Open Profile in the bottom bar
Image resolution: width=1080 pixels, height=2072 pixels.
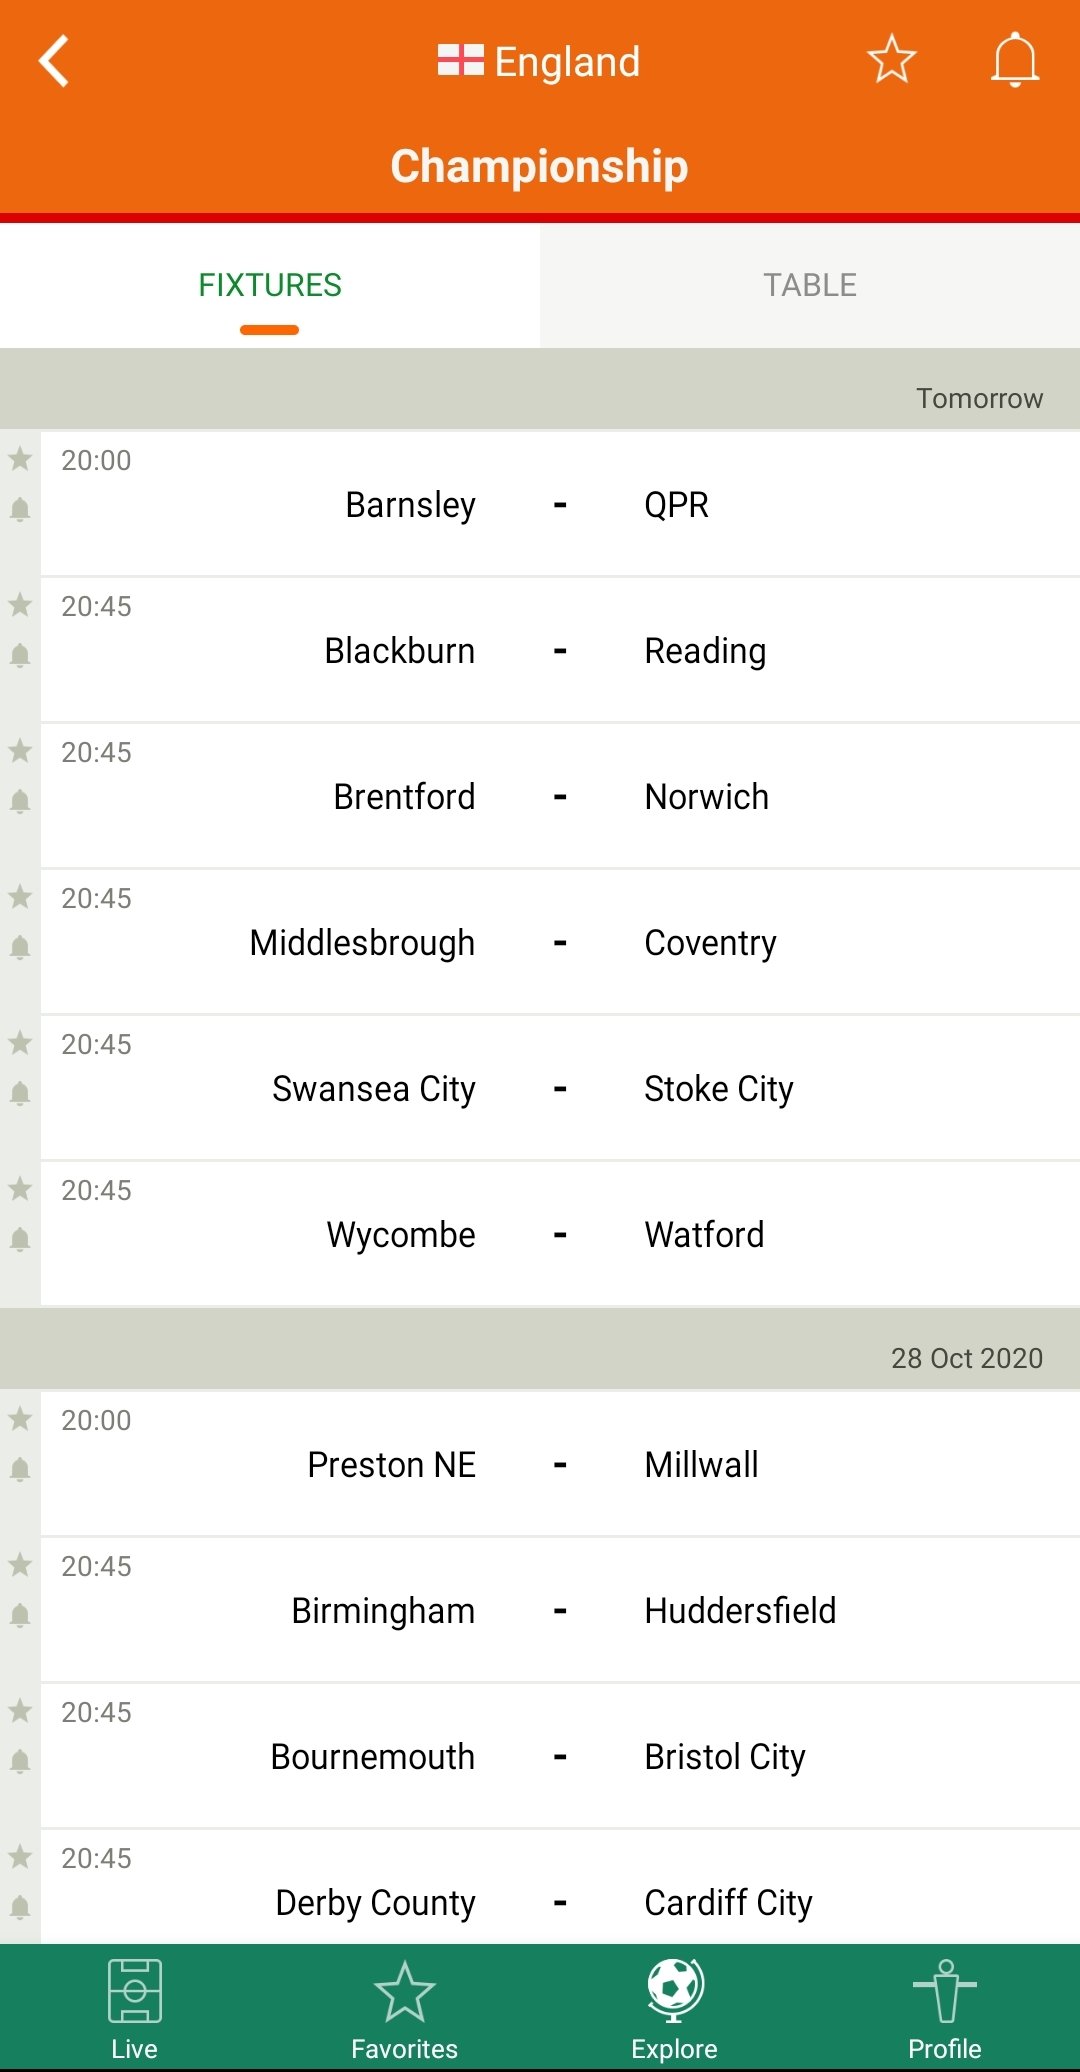coord(945,2009)
